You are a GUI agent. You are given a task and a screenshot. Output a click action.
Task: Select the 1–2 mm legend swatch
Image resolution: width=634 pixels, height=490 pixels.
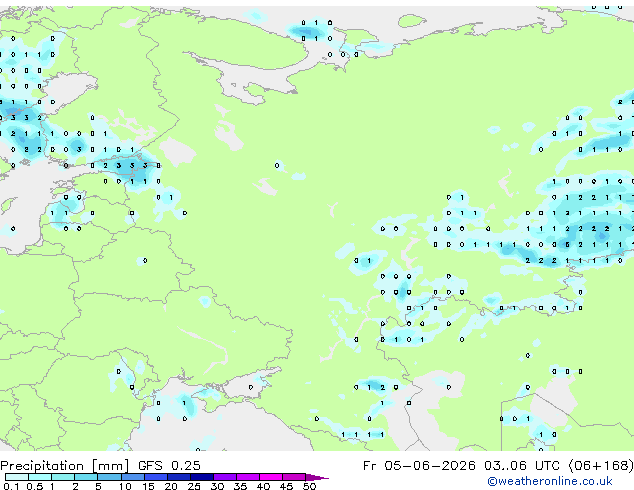pos(63,477)
